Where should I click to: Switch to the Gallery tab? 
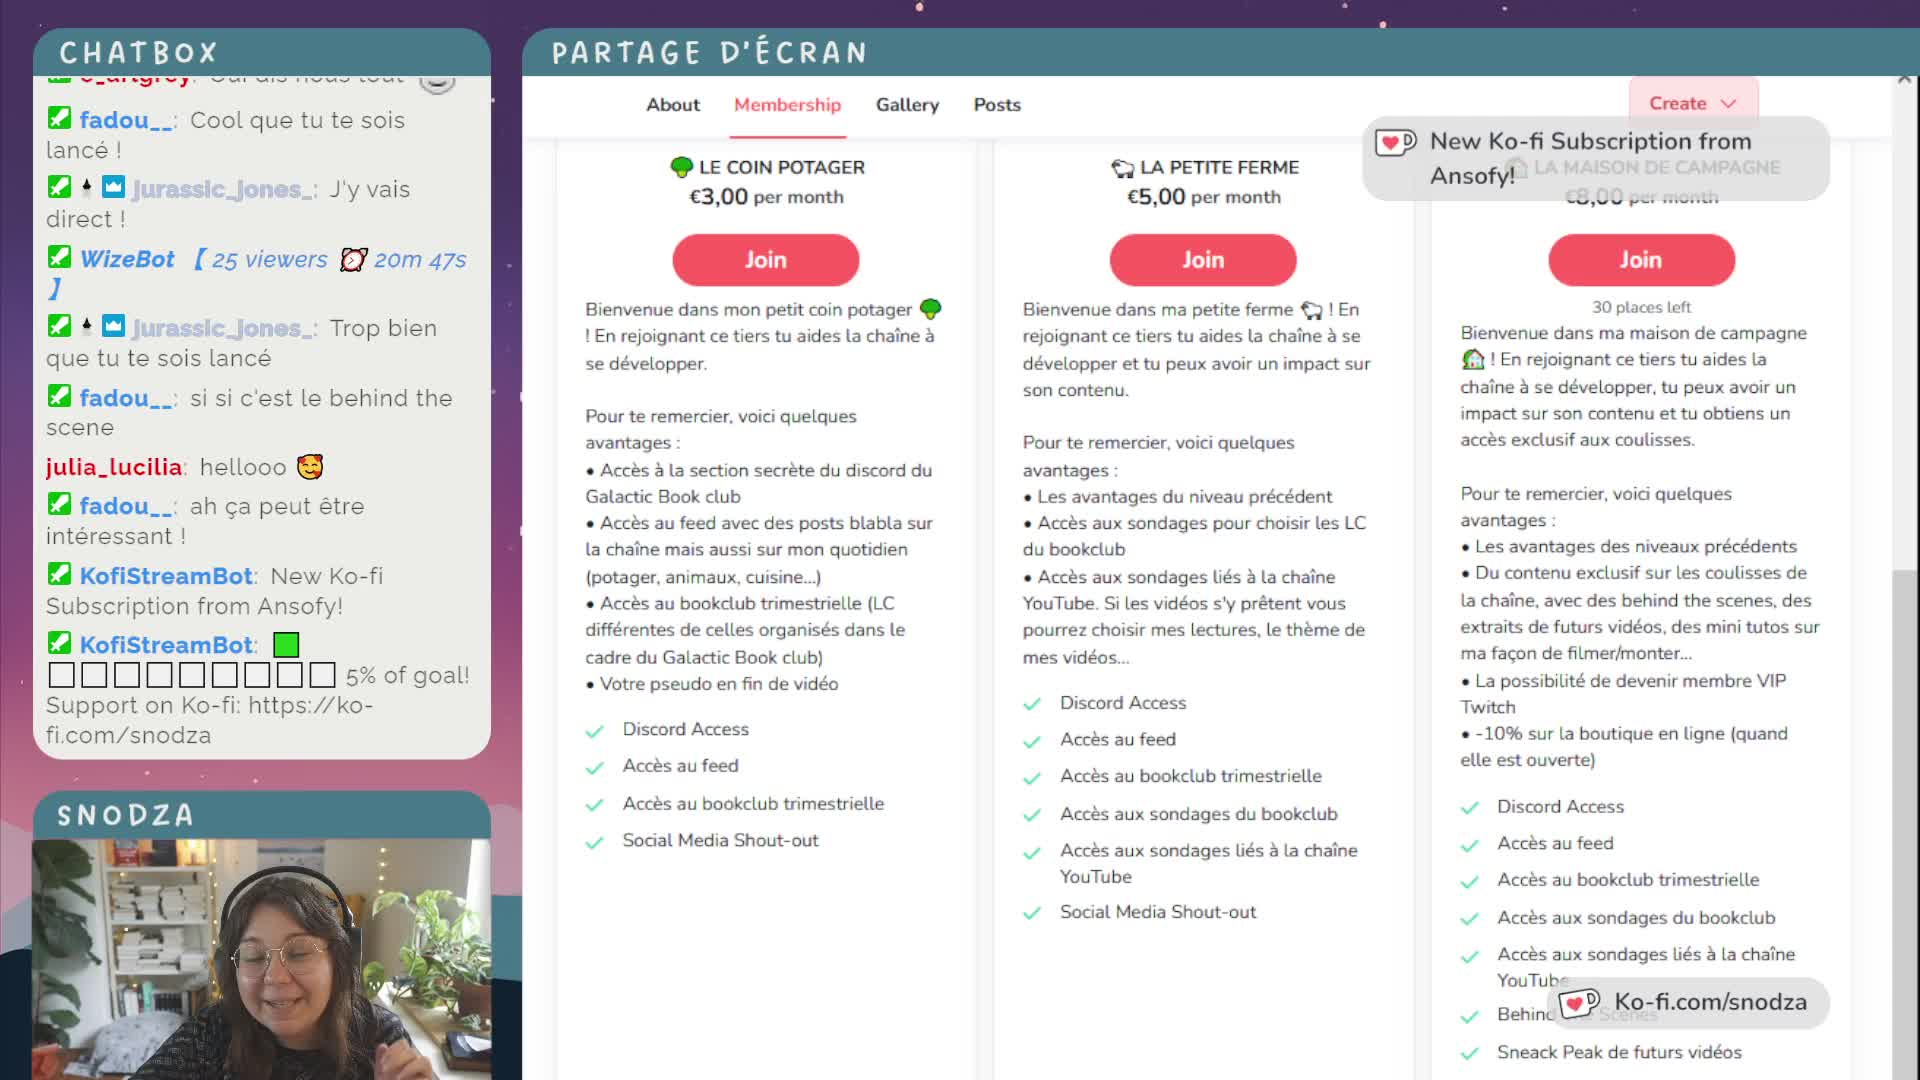click(907, 105)
